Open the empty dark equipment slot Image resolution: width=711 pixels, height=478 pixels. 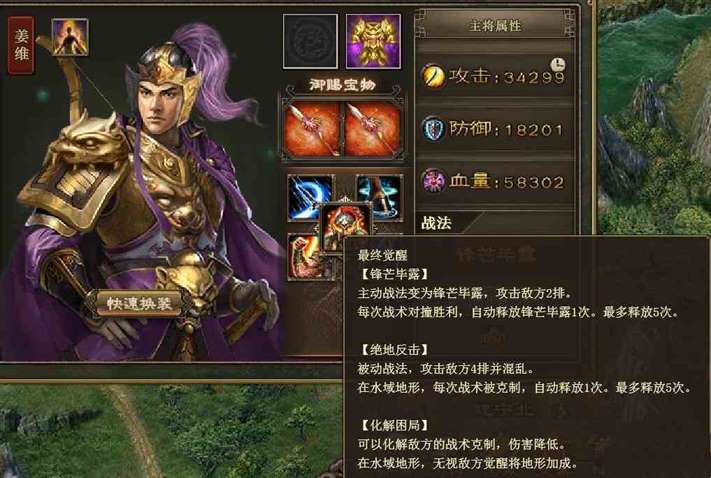click(310, 41)
